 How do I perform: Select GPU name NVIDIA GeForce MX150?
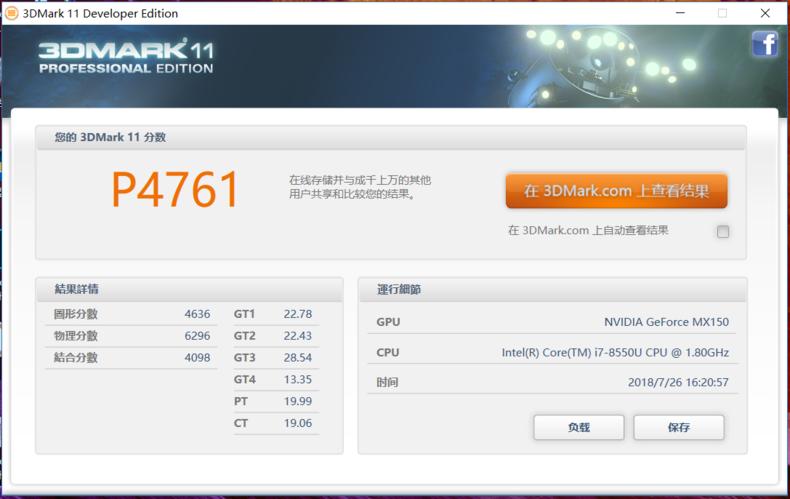[666, 322]
